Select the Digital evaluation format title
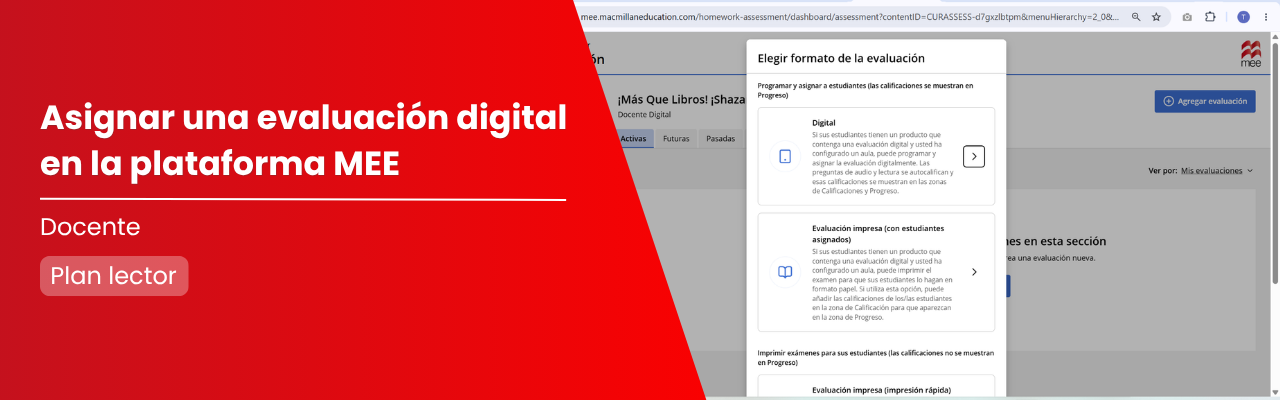Viewport: 1280px width, 400px height. point(824,123)
